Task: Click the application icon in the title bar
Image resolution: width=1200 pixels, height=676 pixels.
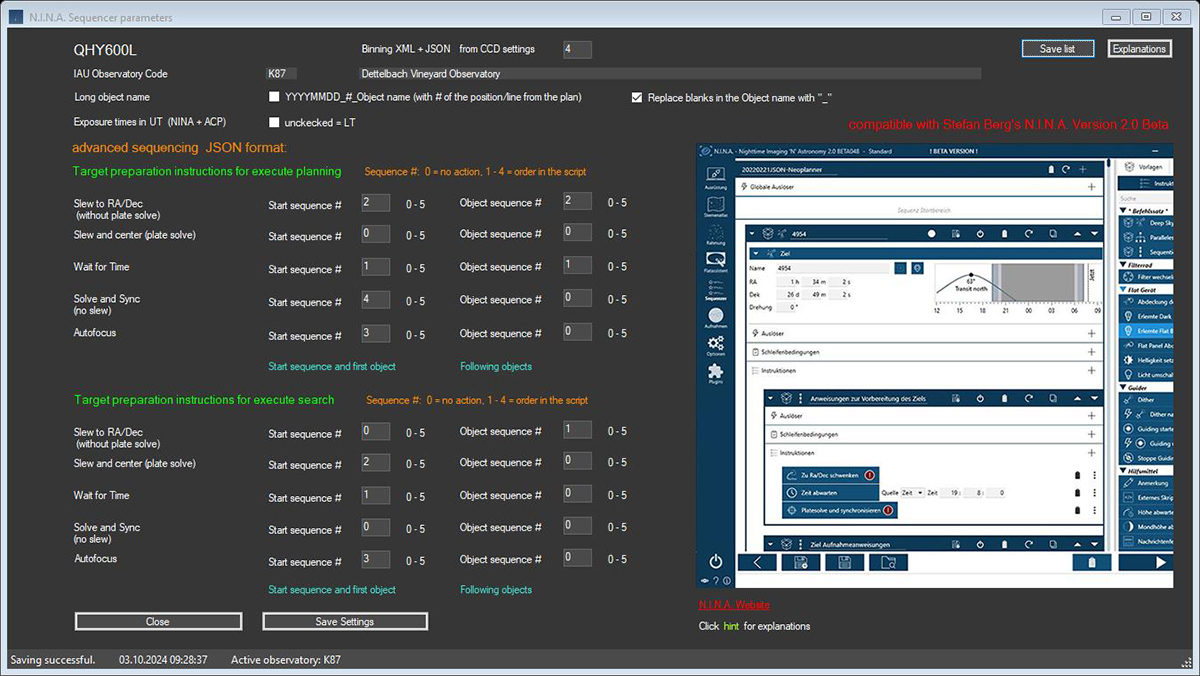Action: 18,17
